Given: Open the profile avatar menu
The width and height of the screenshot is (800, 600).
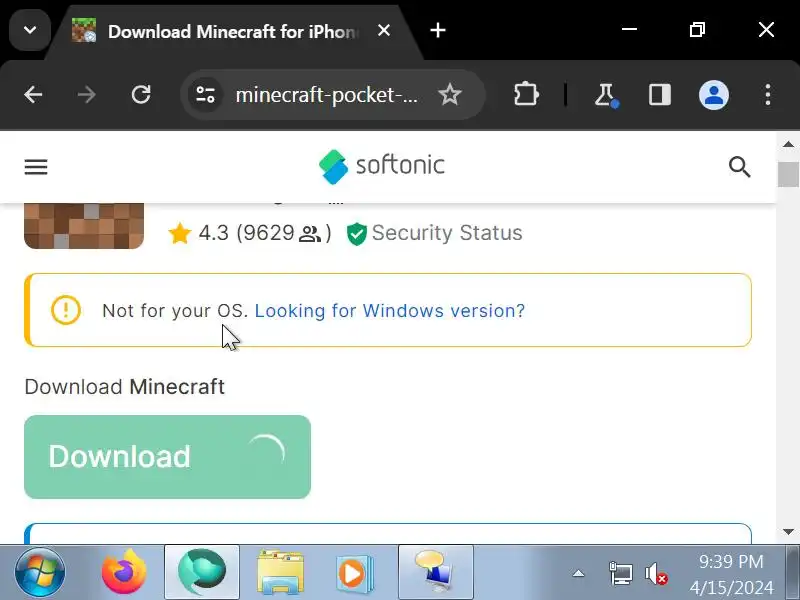Looking at the screenshot, I should (x=713, y=95).
